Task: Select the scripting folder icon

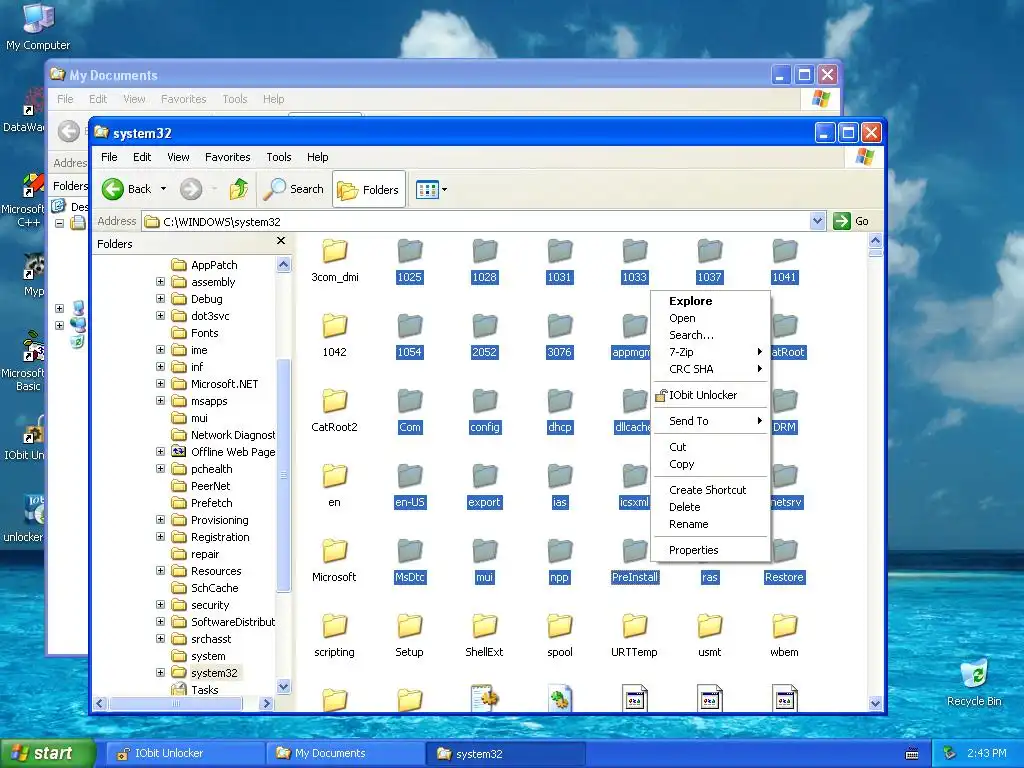Action: (334, 626)
